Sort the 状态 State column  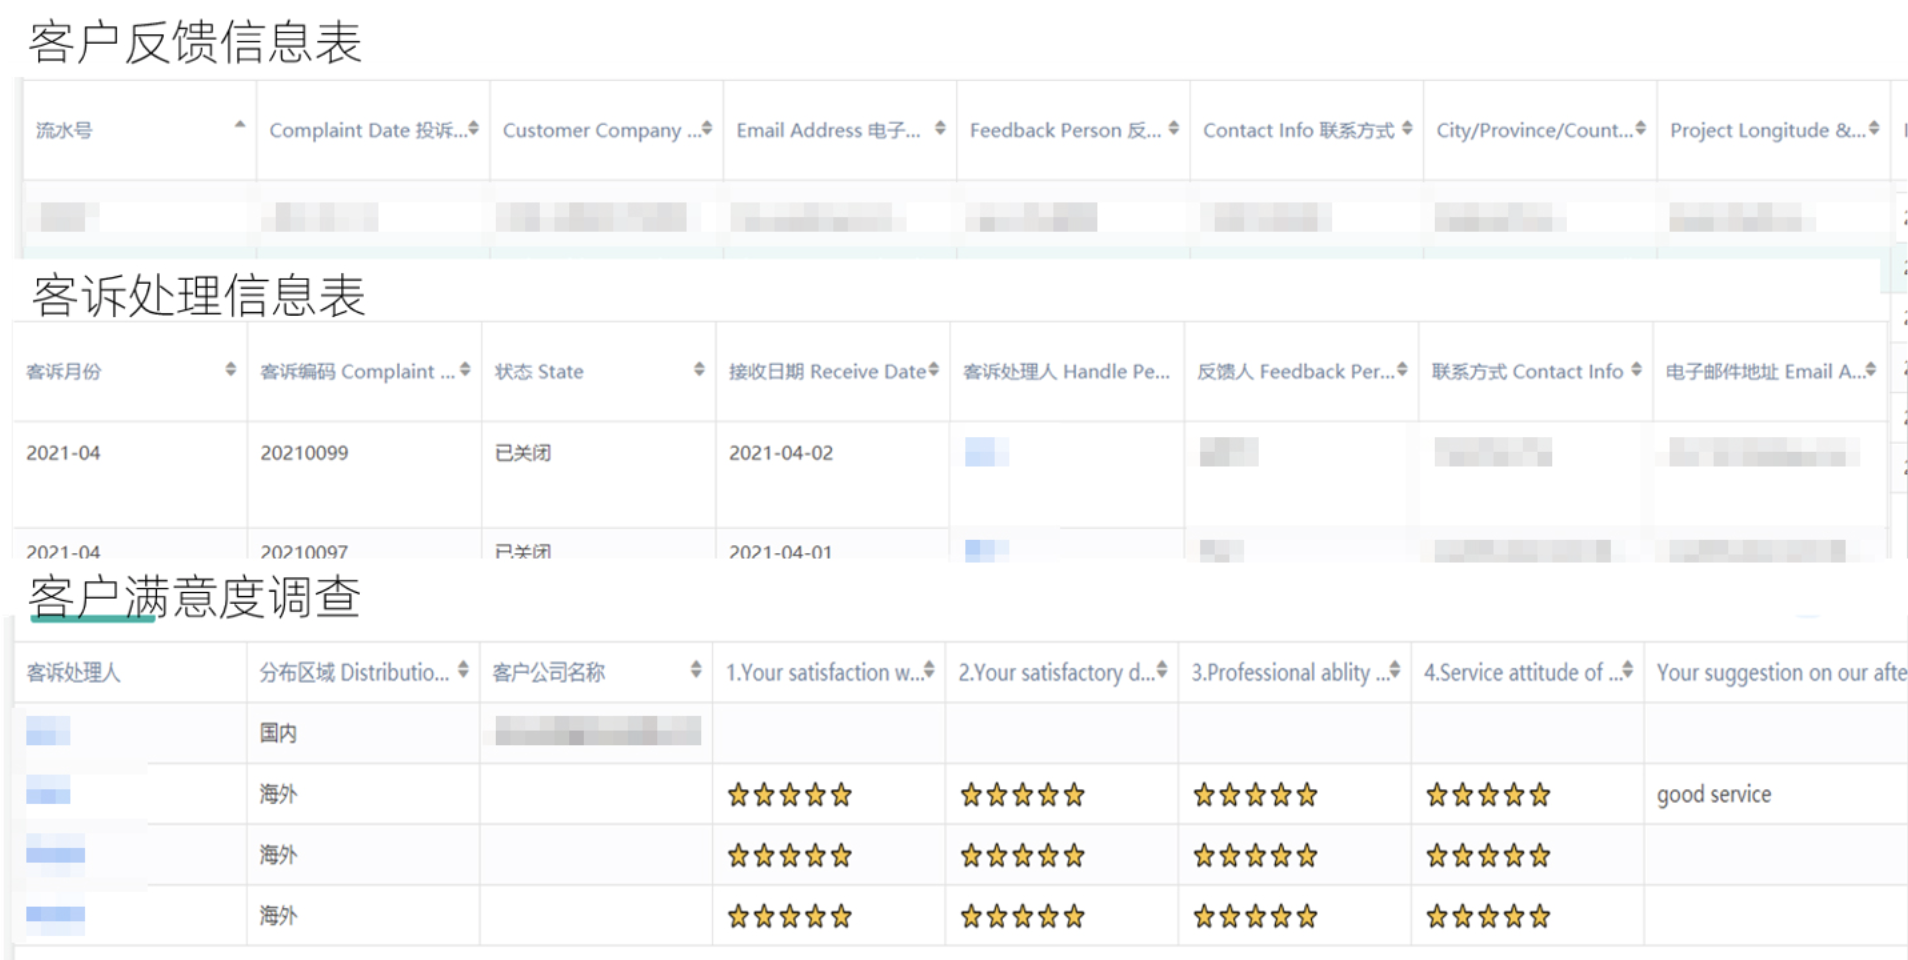[699, 369]
